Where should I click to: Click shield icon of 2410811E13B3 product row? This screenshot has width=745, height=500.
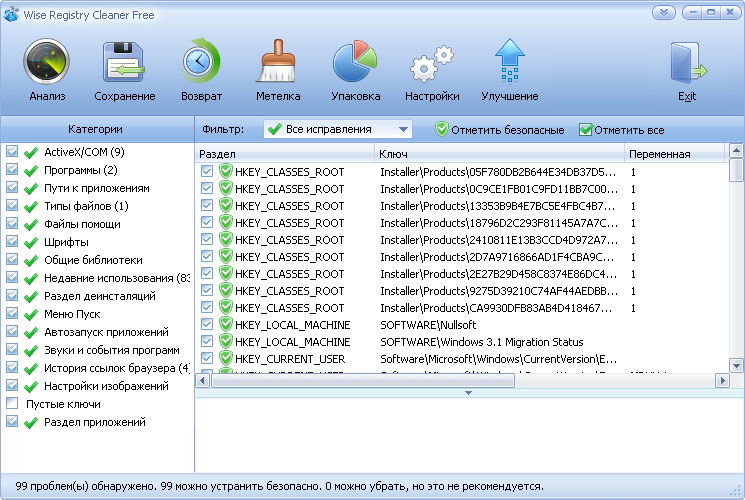pos(226,239)
